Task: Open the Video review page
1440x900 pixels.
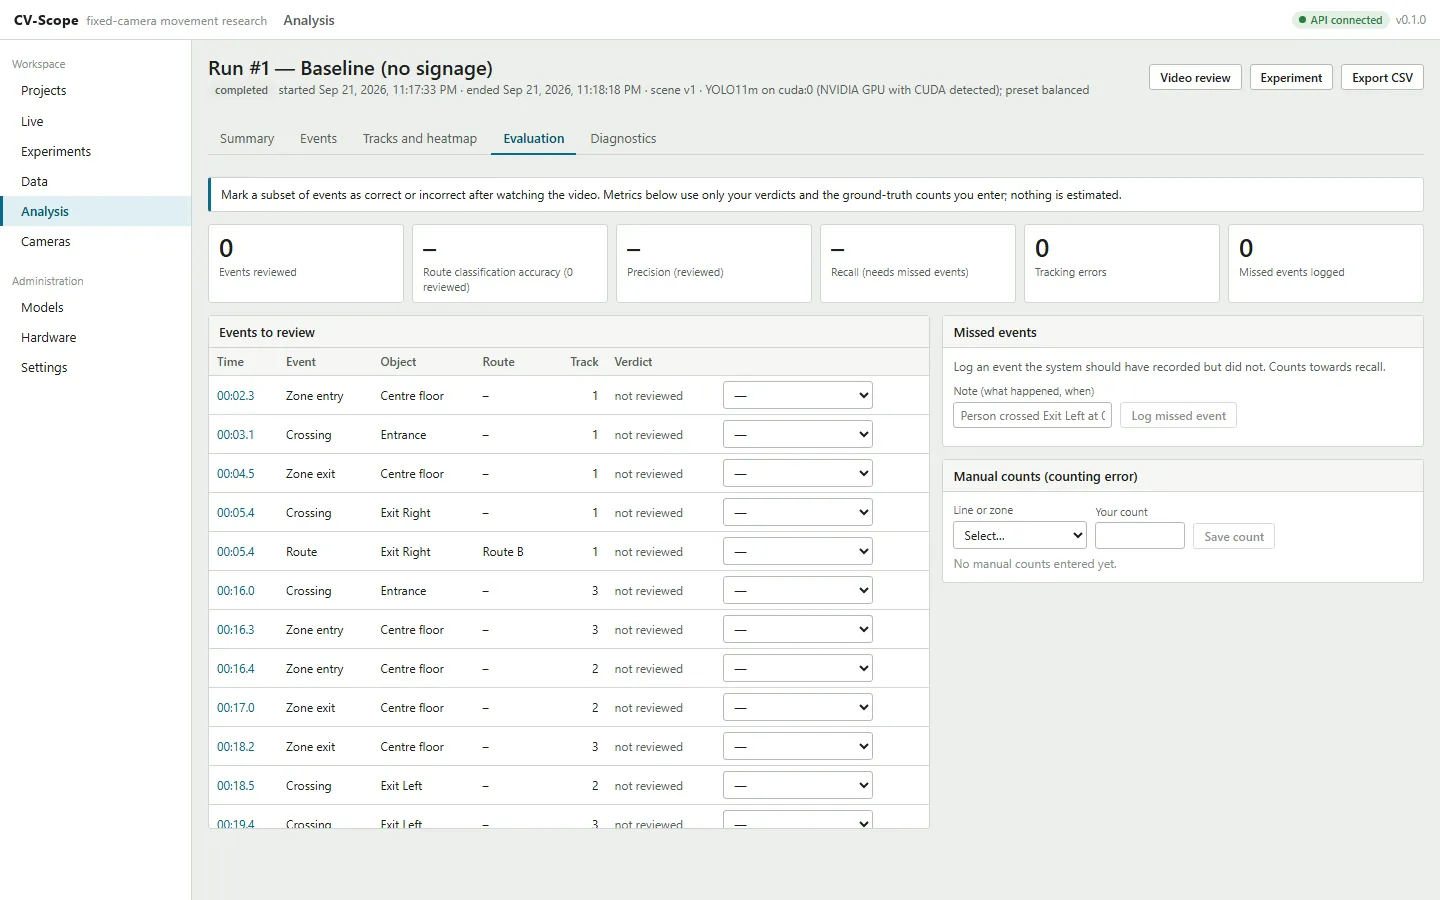Action: click(x=1195, y=78)
